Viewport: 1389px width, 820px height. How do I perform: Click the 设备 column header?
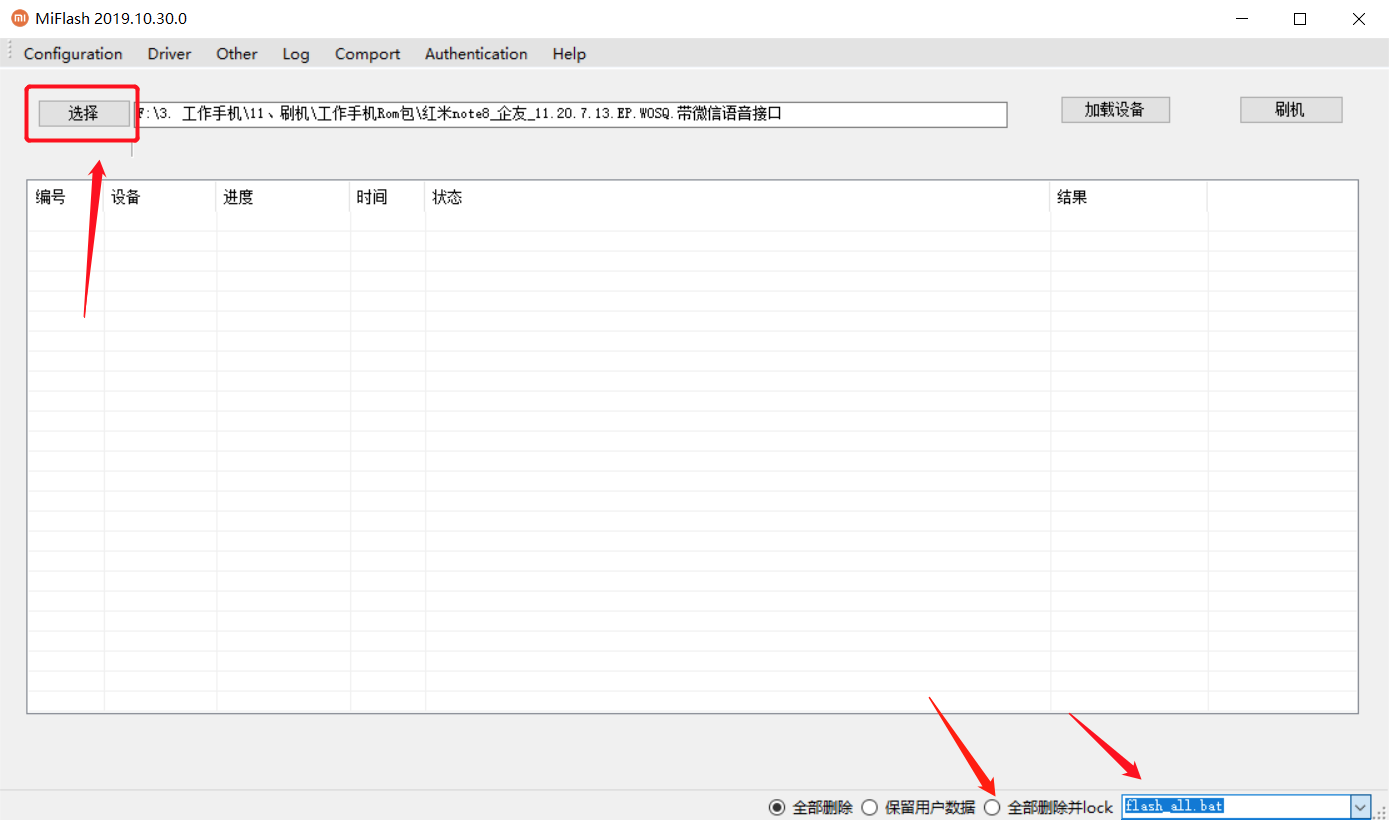(160, 197)
